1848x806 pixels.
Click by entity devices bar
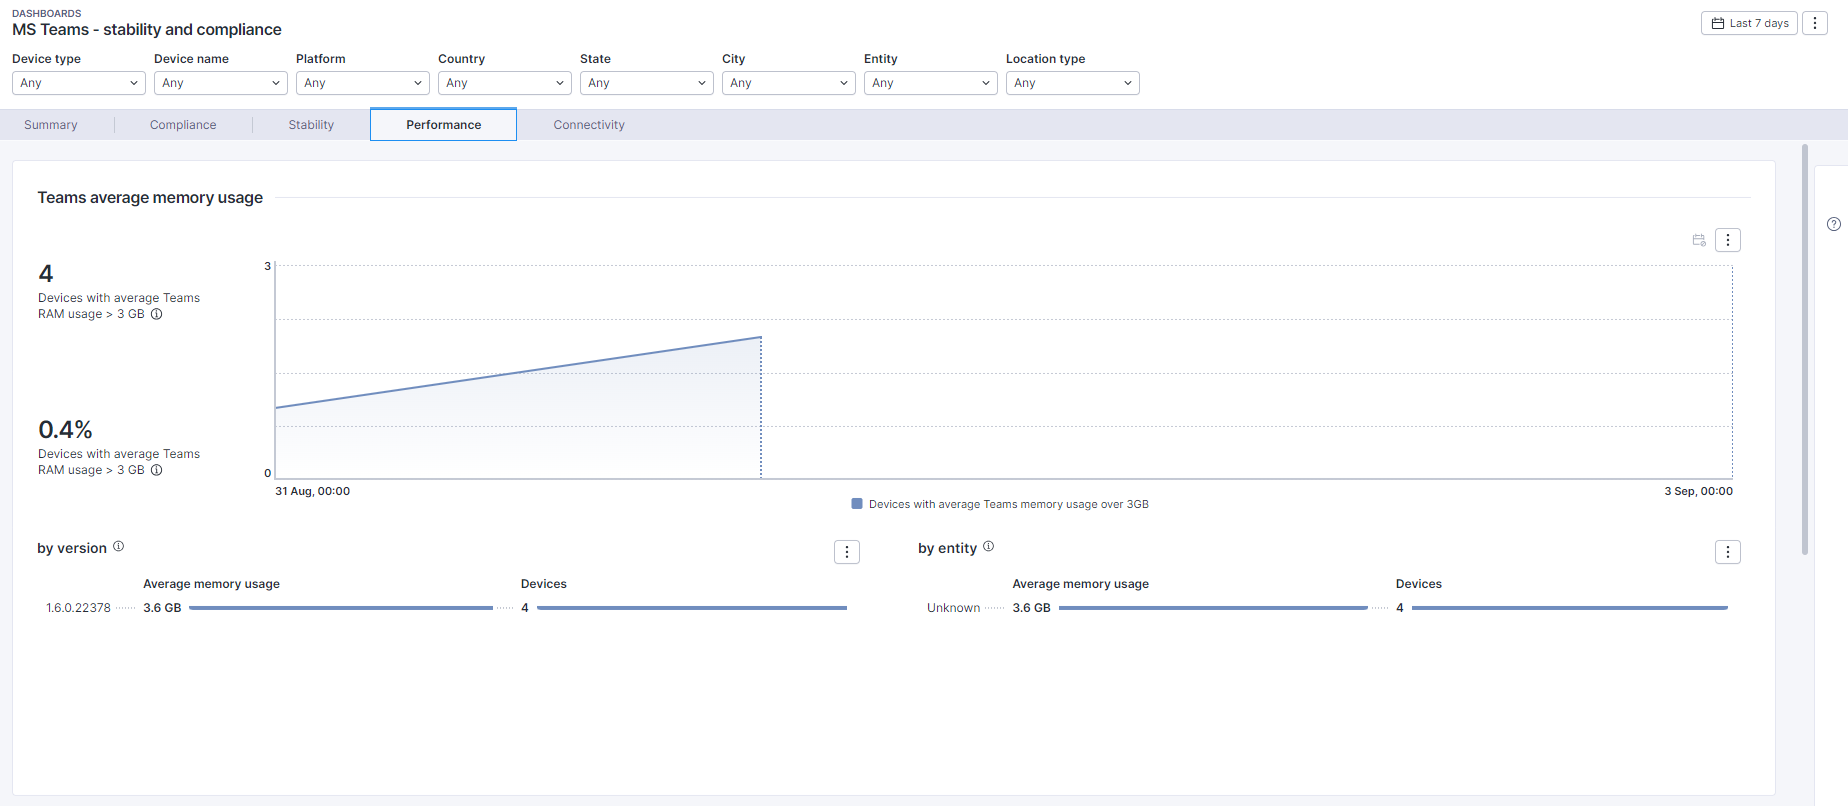point(1570,608)
